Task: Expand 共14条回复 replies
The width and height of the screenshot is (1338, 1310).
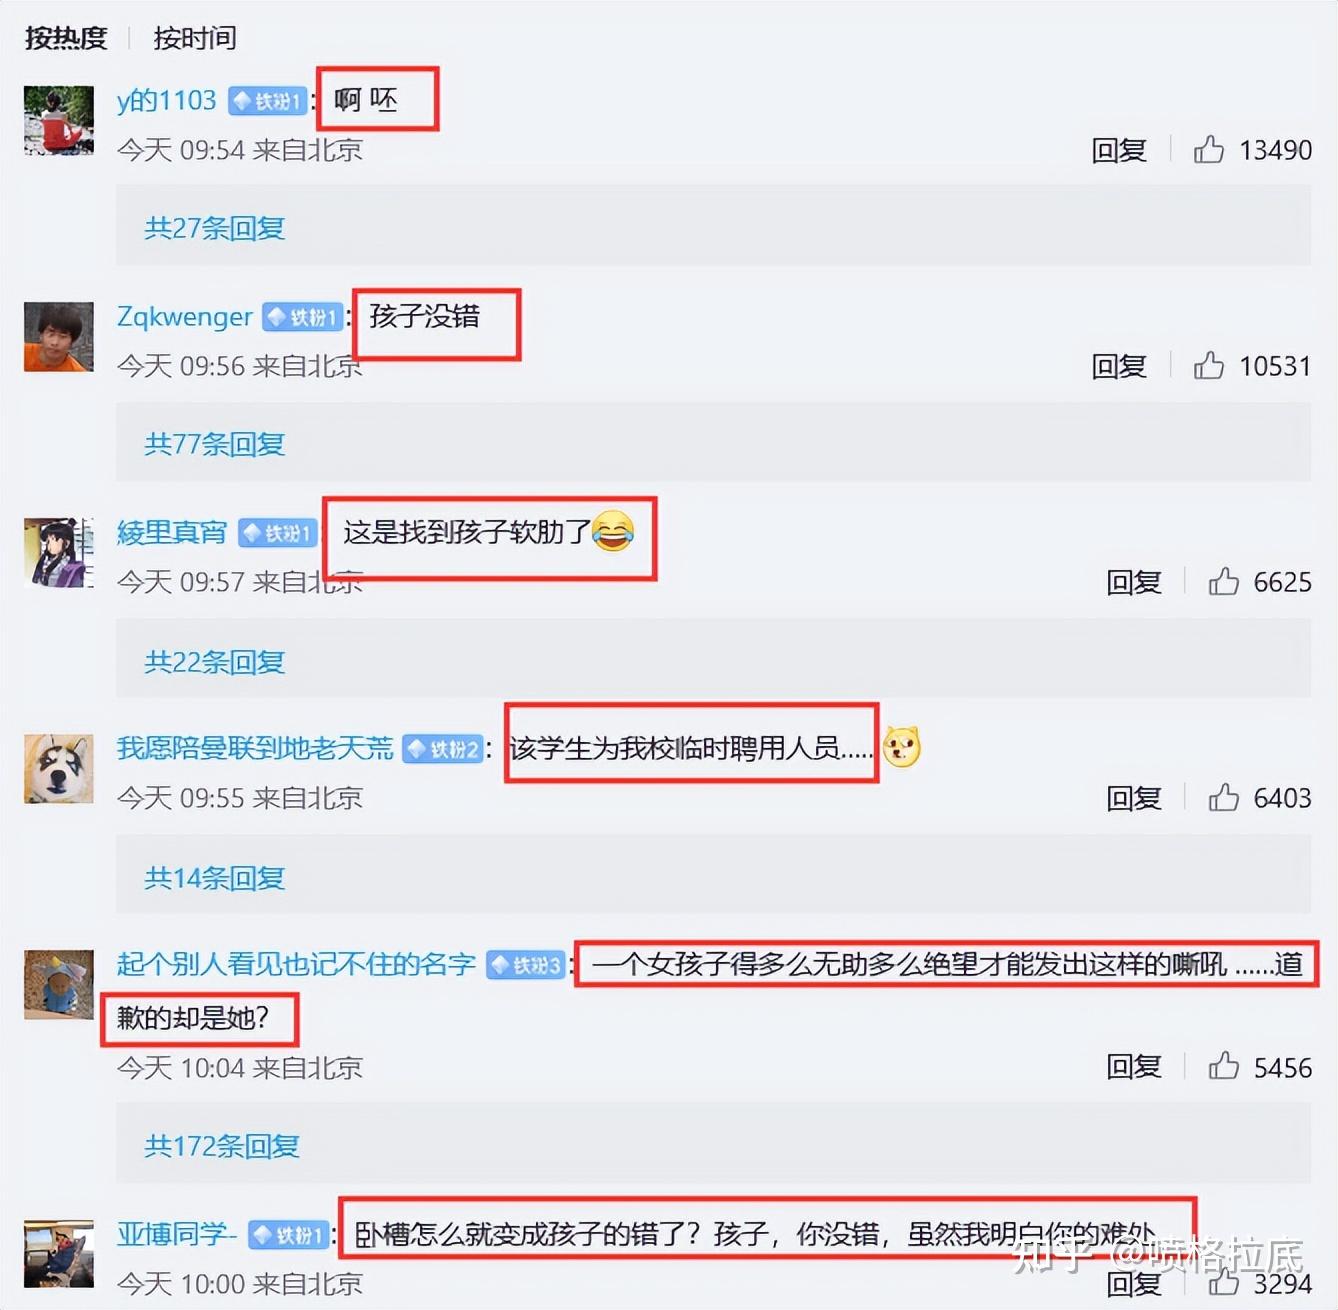Action: click(x=215, y=878)
